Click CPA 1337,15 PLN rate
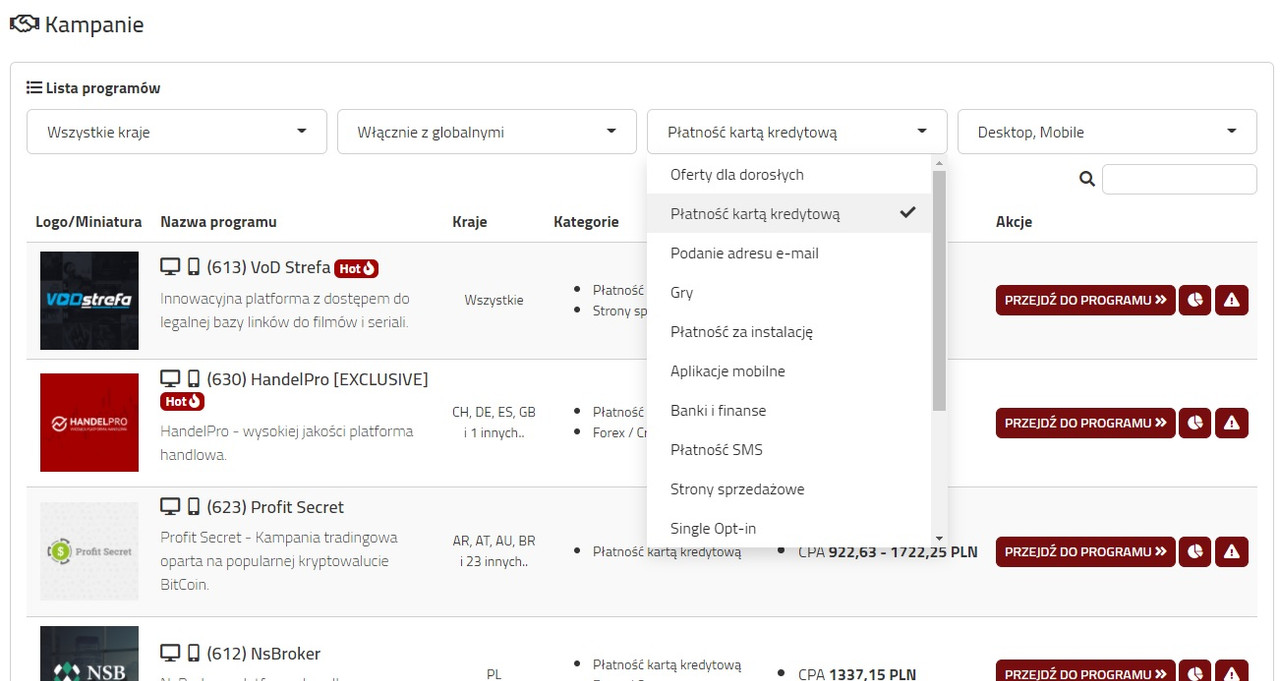The width and height of the screenshot is (1280, 681). (857, 674)
